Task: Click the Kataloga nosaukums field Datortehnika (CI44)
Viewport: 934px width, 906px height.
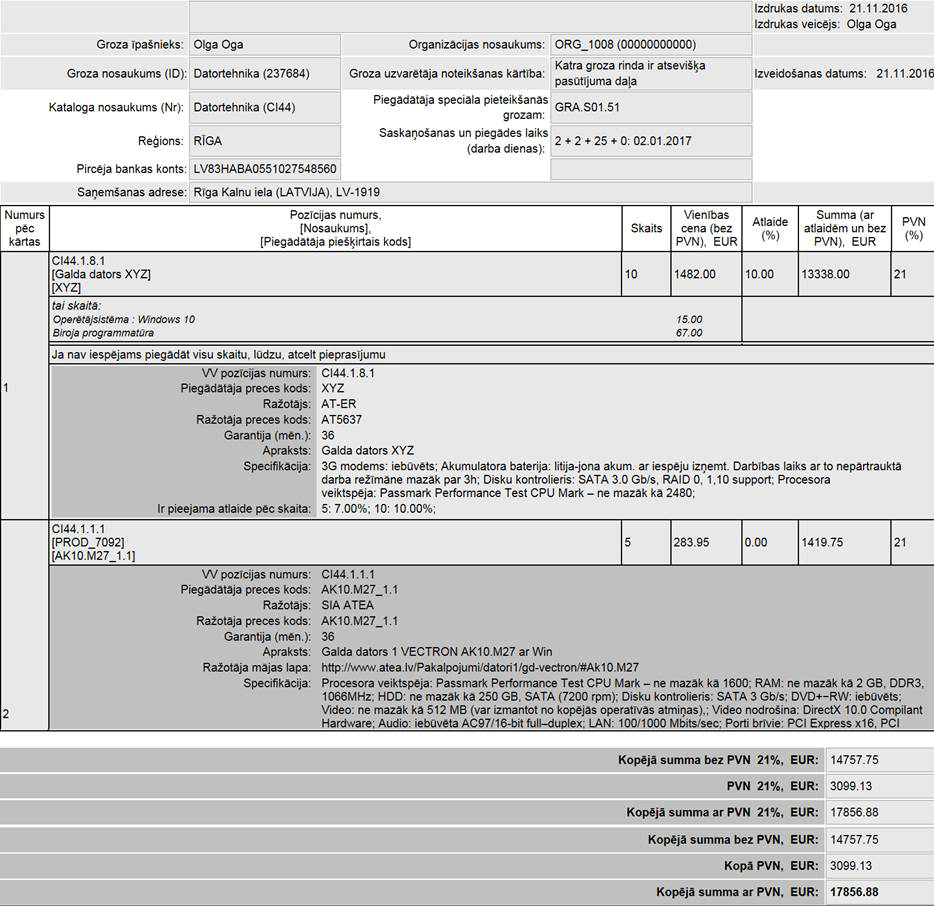Action: pyautogui.click(x=264, y=107)
